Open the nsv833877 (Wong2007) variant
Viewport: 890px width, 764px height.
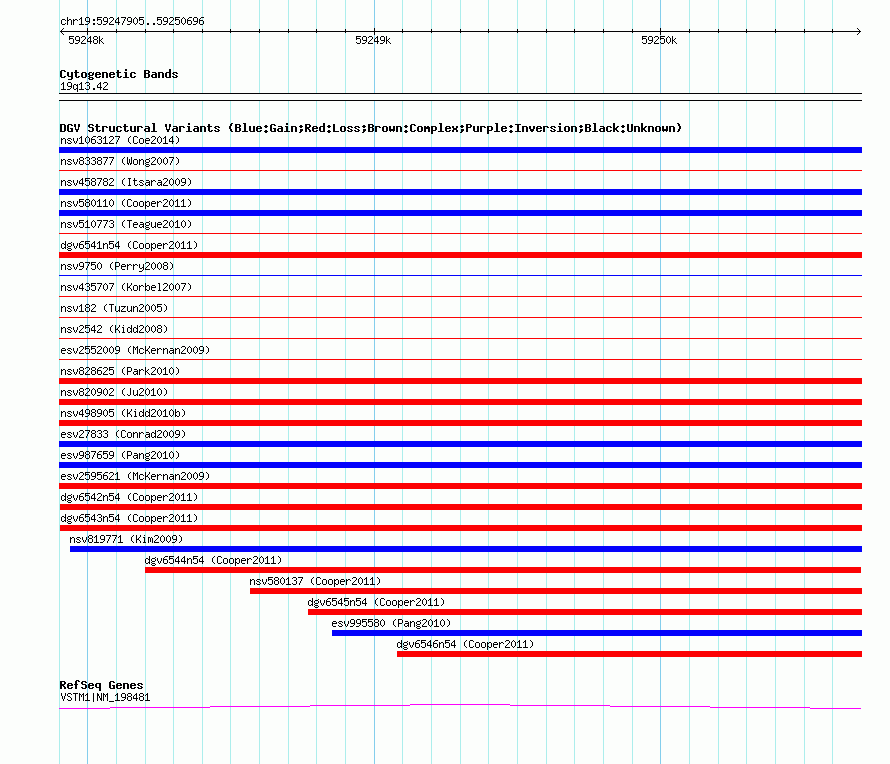coord(120,161)
